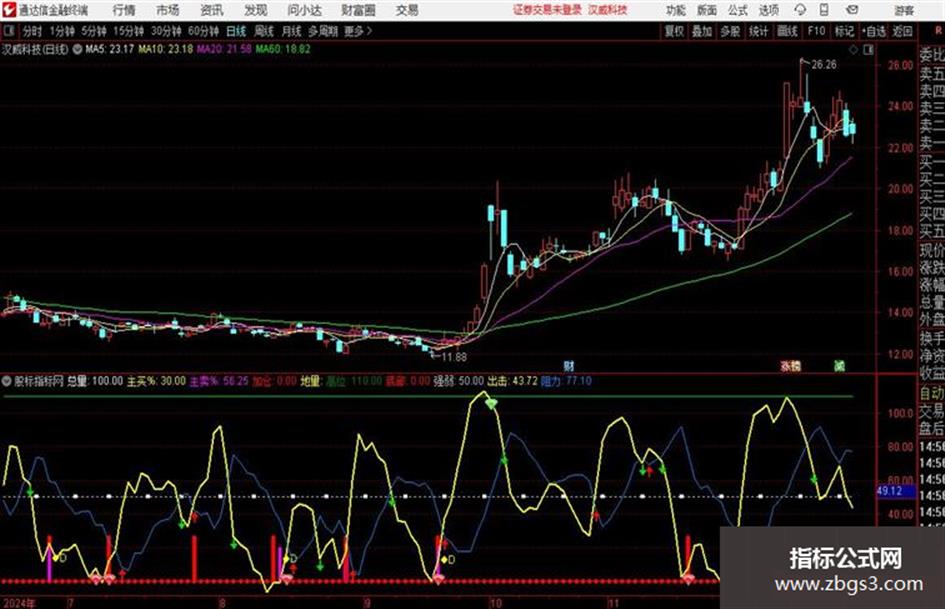Toggle 复权 price adjustment
The height and width of the screenshot is (609, 945).
click(674, 31)
